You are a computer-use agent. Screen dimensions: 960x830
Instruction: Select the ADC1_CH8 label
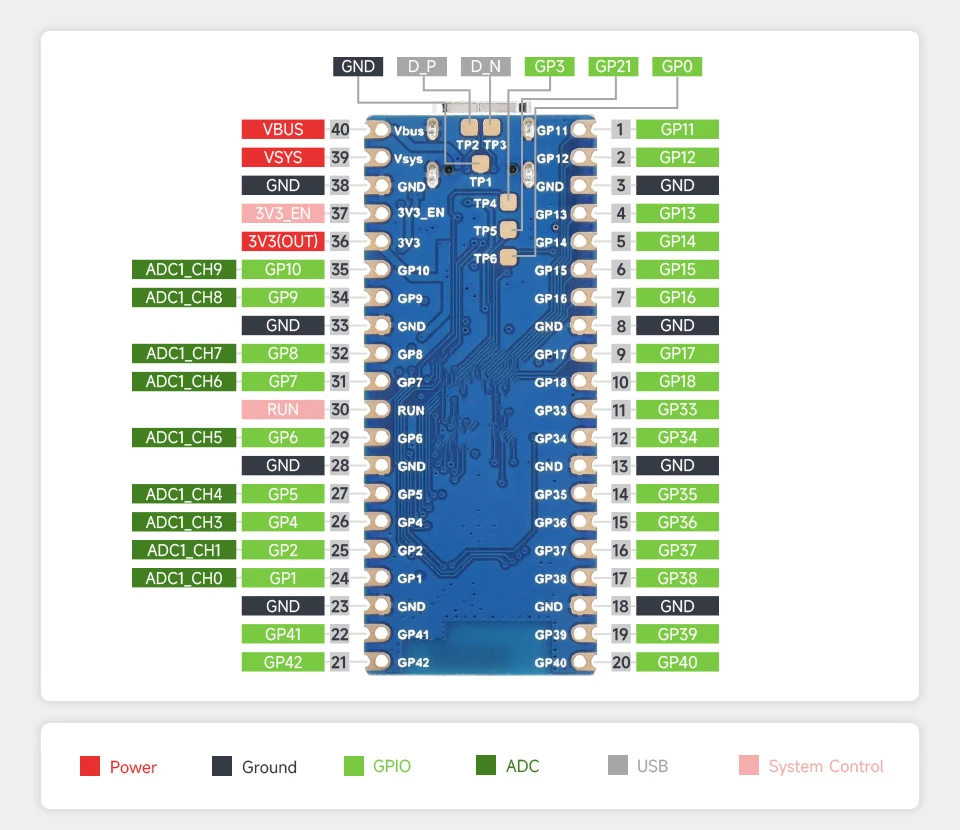(184, 297)
